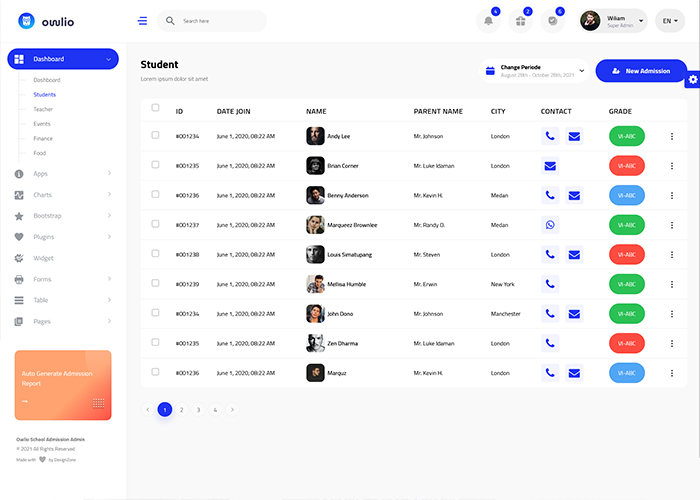This screenshot has height=500, width=700.
Task: Open the gift box icon in header
Action: click(519, 21)
